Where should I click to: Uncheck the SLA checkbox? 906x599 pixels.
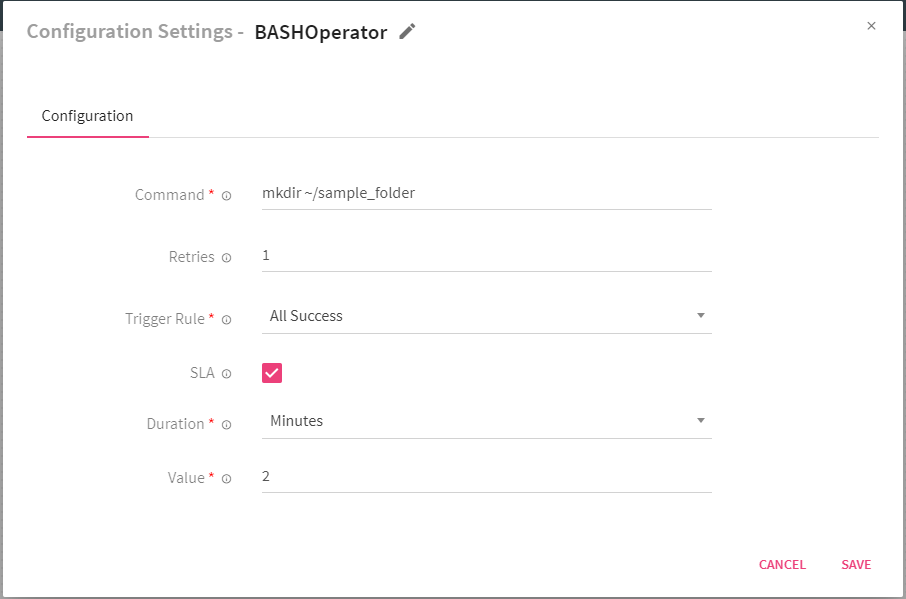(271, 372)
